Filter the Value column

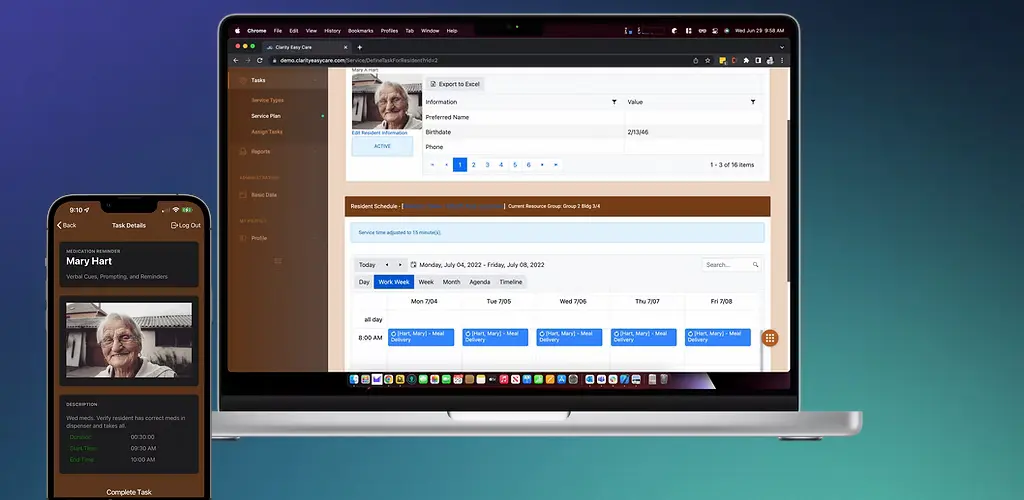click(x=753, y=102)
